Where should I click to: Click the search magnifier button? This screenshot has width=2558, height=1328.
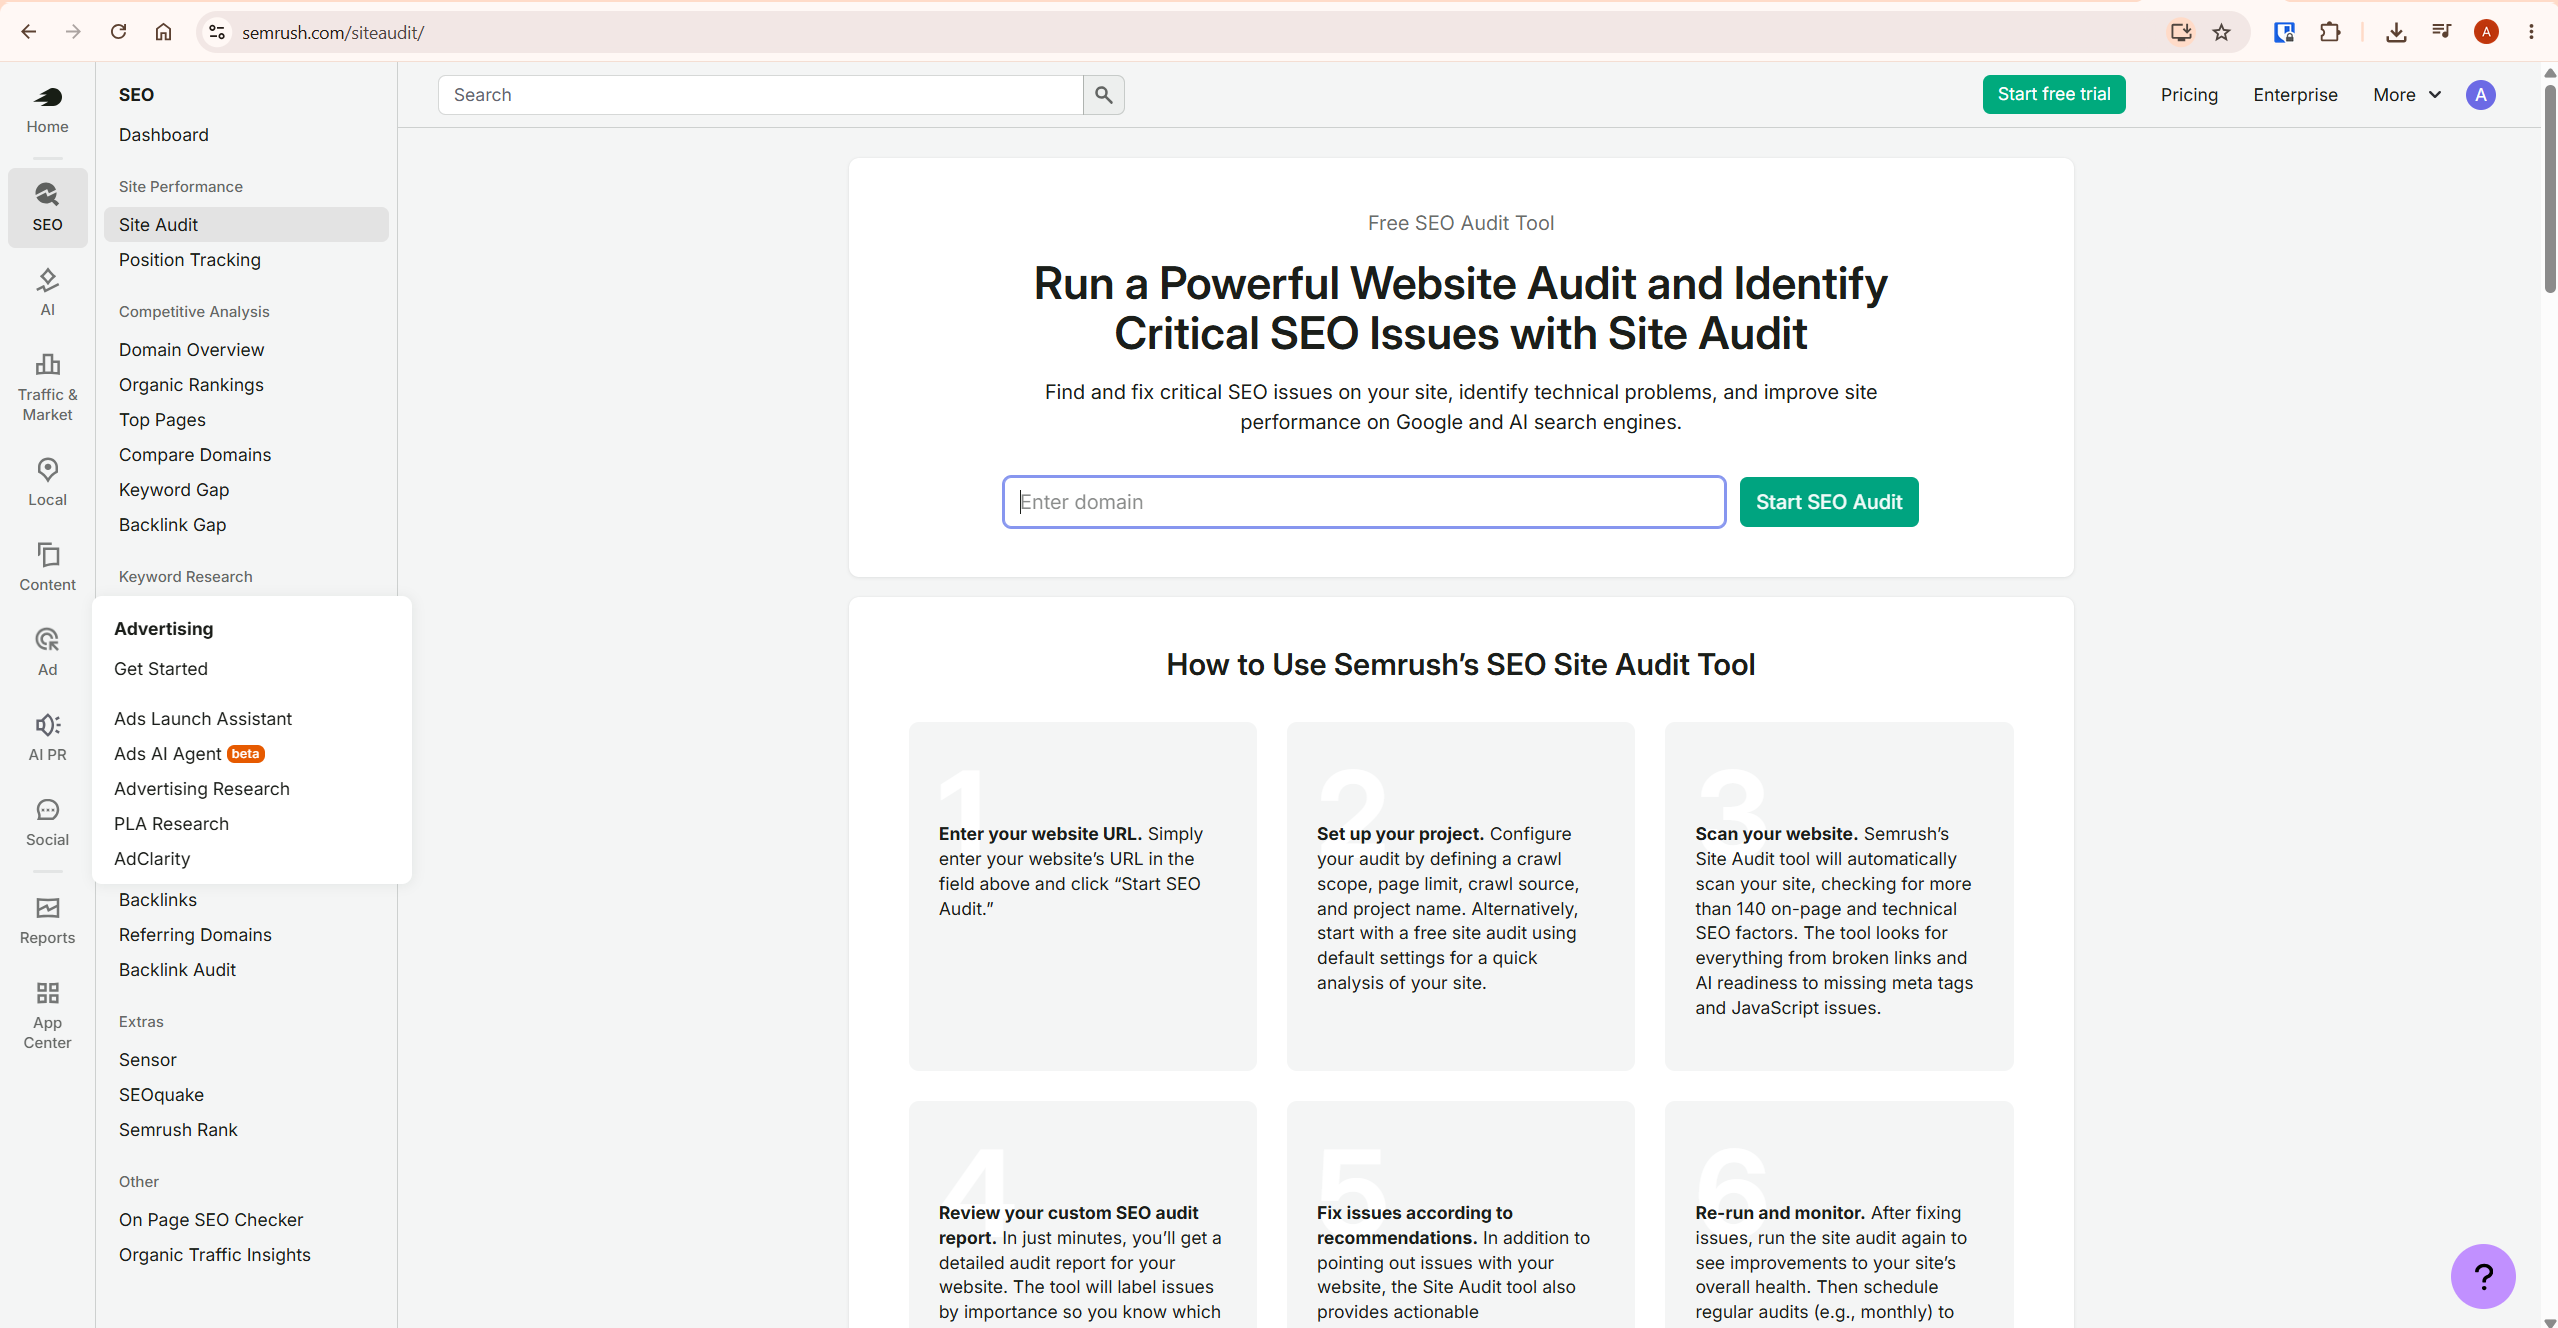[1103, 95]
